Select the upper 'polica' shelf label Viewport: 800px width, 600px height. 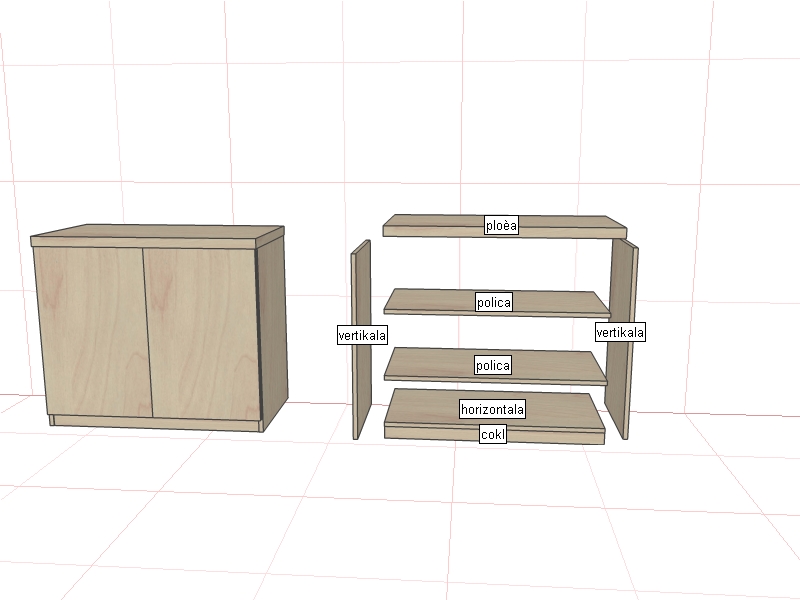(x=493, y=302)
